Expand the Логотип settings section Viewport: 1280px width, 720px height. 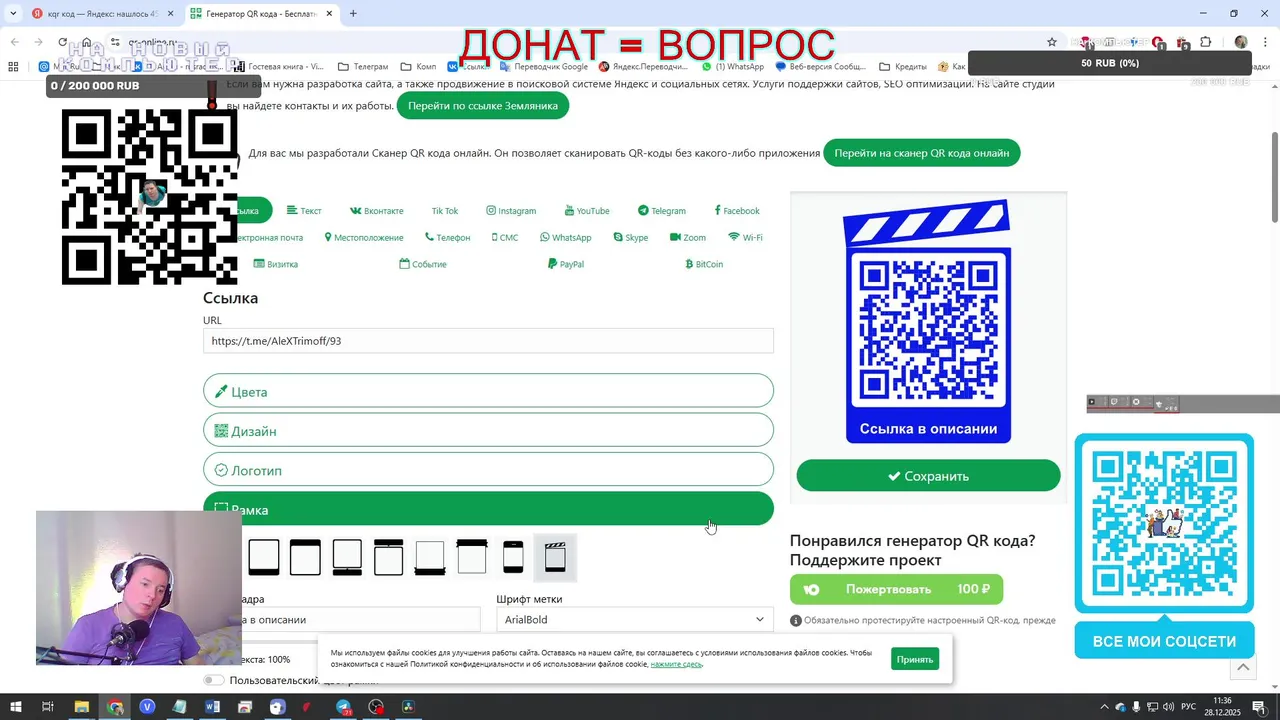[x=488, y=470]
